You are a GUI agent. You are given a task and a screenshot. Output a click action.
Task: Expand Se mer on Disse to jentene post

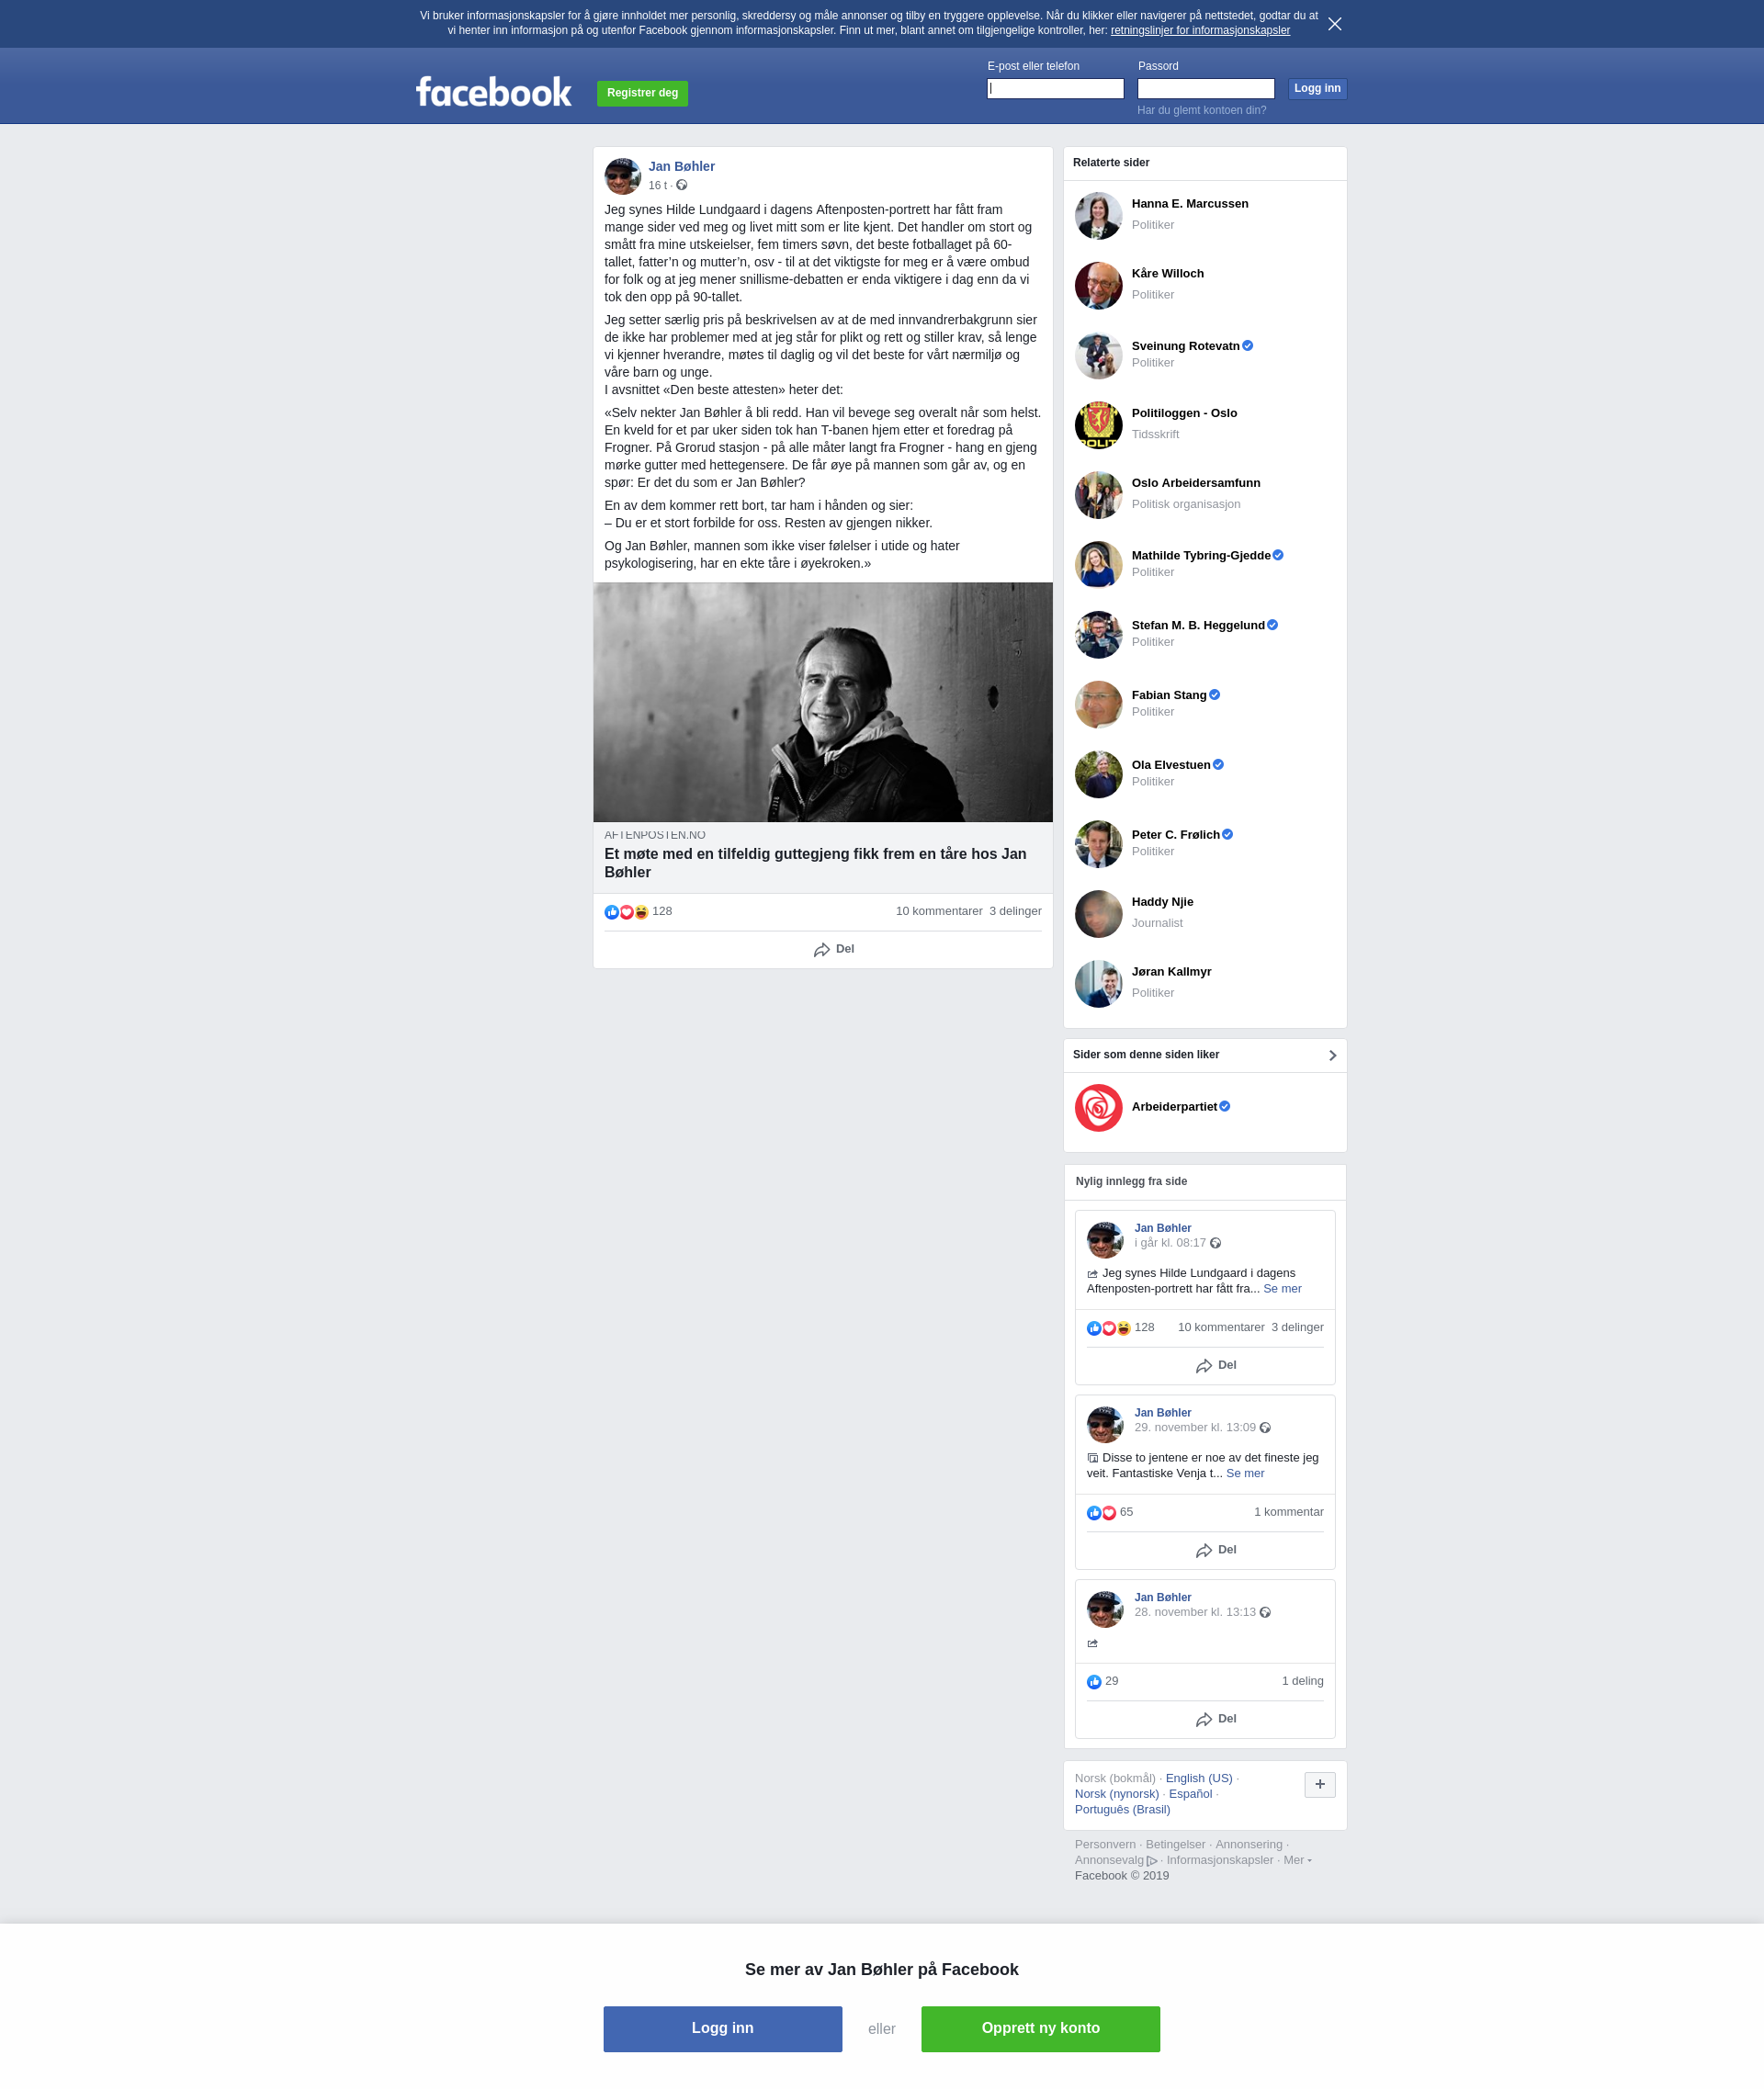1245,1474
